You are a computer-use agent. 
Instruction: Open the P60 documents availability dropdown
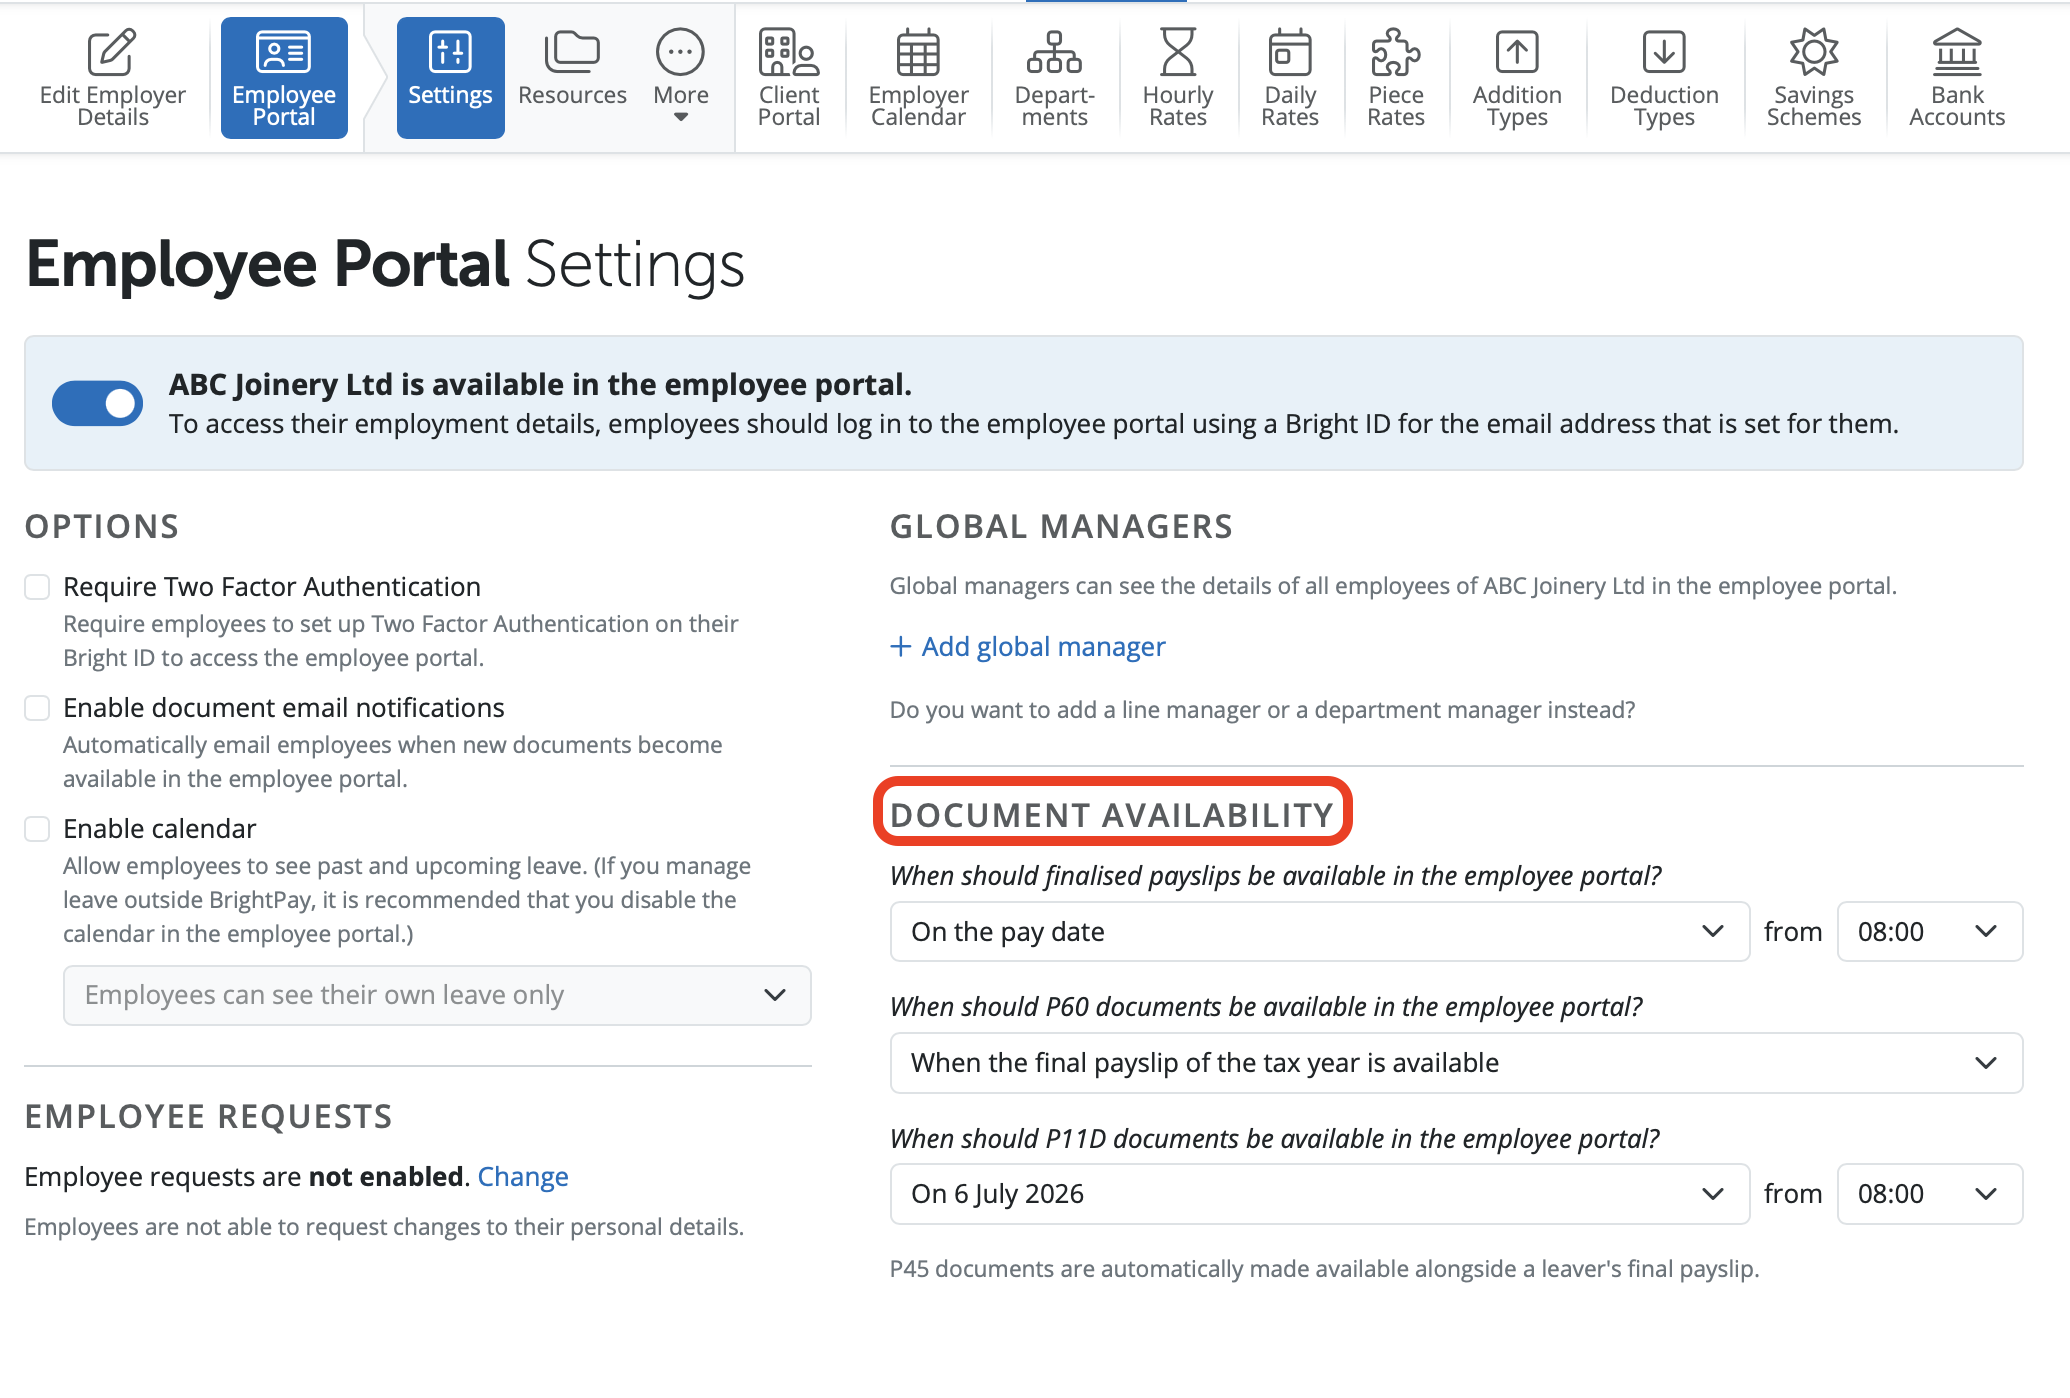click(1455, 1063)
